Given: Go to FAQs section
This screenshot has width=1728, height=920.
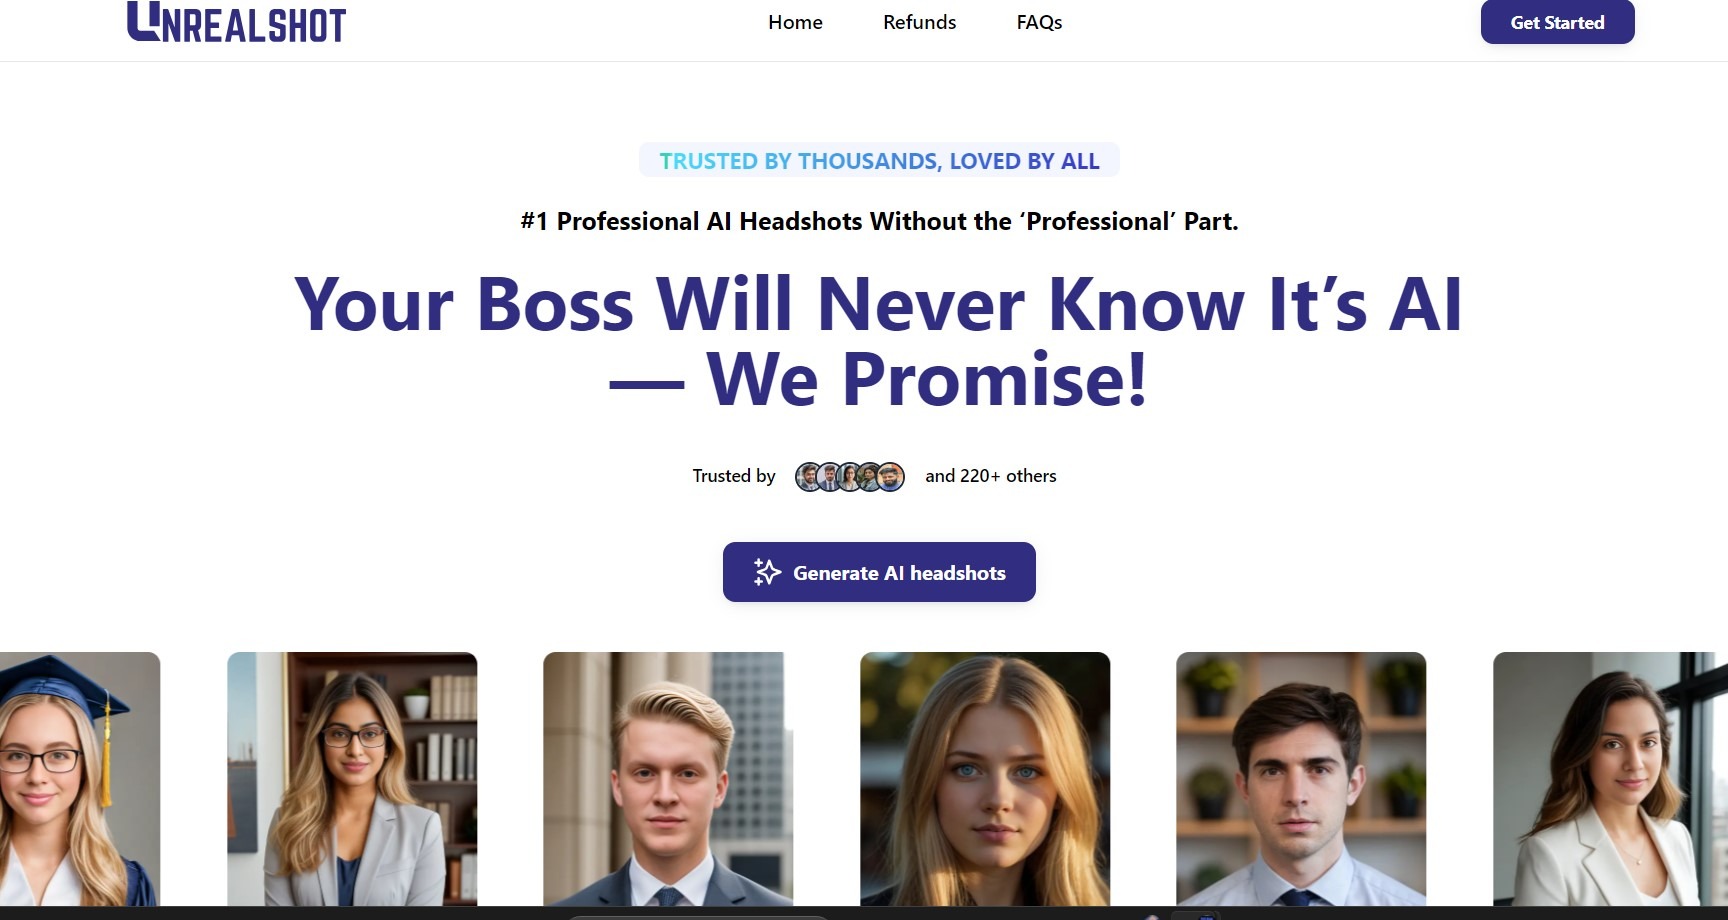Looking at the screenshot, I should pyautogui.click(x=1039, y=22).
